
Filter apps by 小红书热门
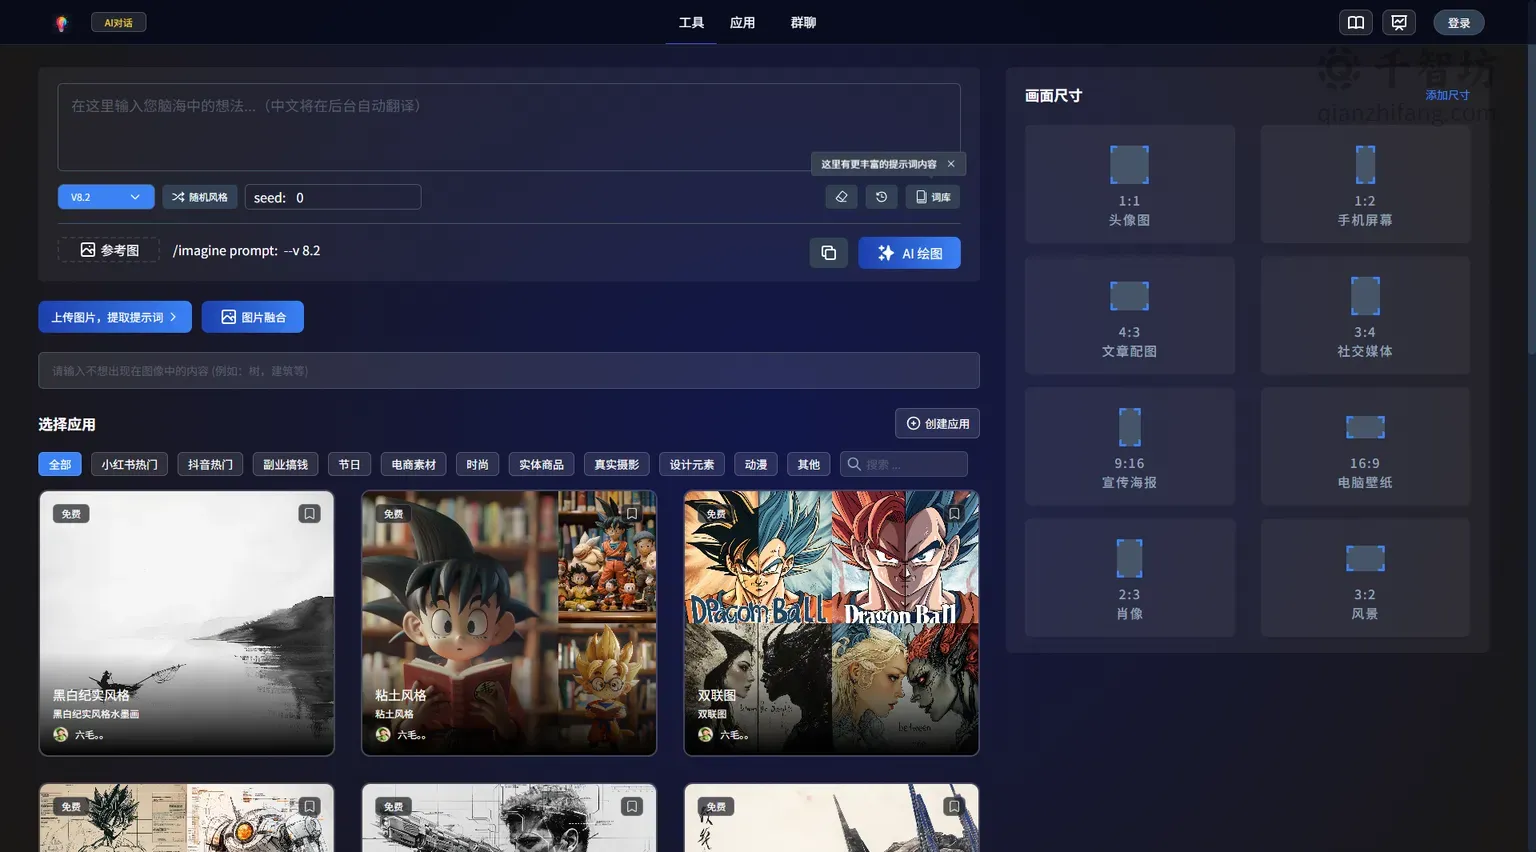(x=129, y=464)
